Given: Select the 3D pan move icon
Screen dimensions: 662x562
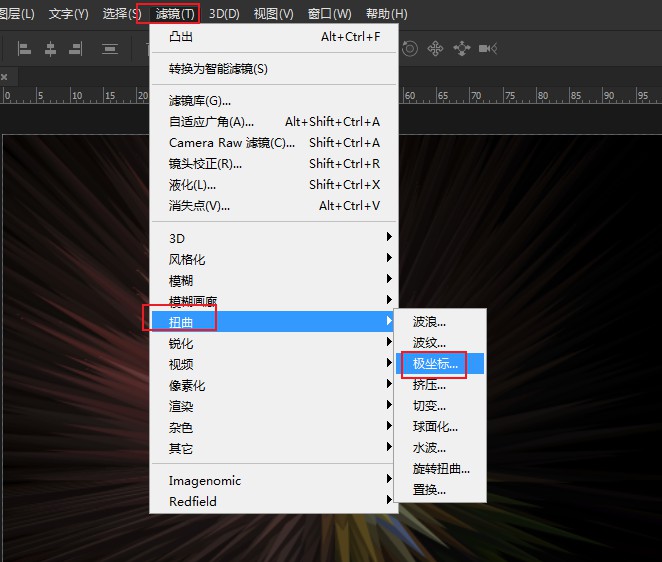Looking at the screenshot, I should tap(435, 49).
